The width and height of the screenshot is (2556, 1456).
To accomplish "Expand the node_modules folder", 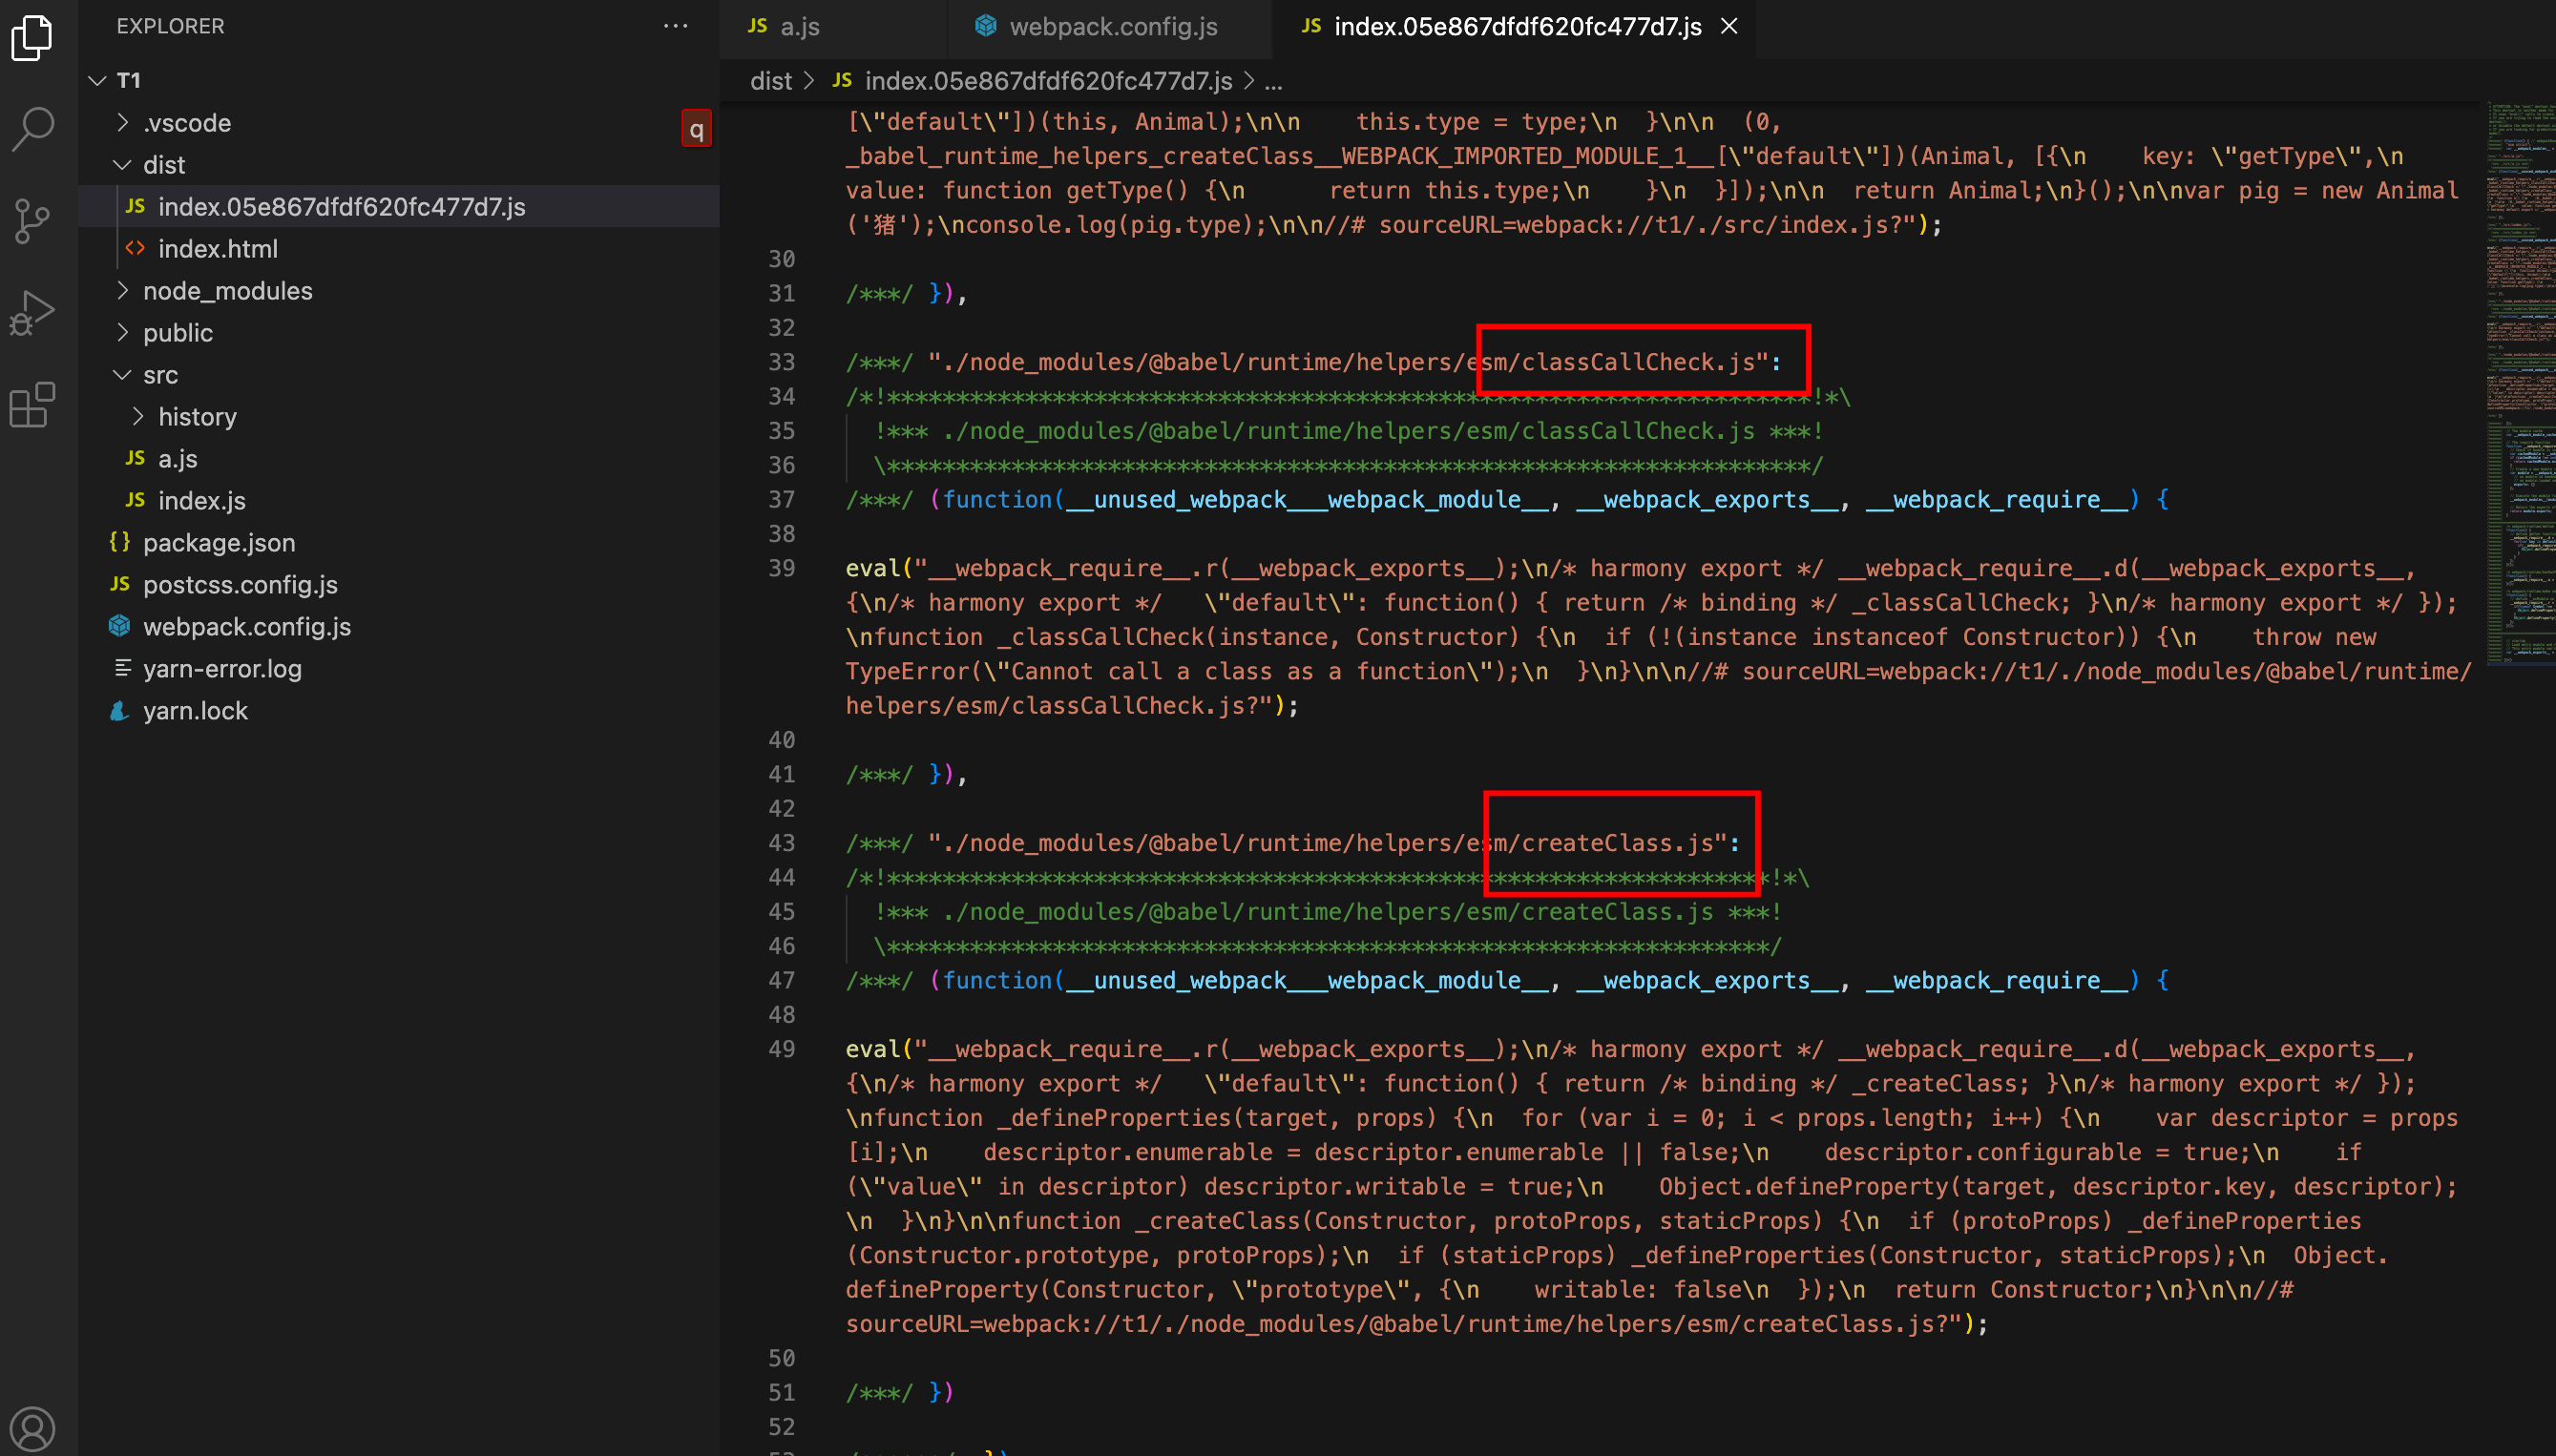I will 122,290.
